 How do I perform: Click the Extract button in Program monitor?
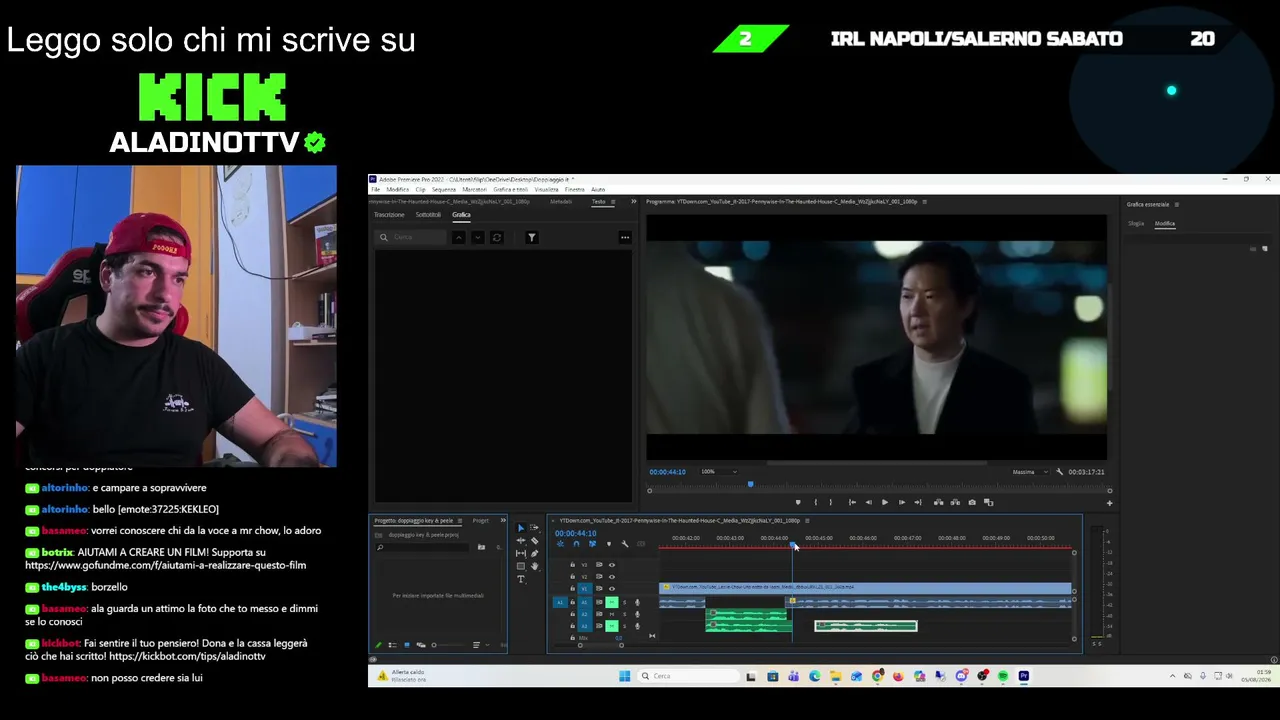point(955,502)
